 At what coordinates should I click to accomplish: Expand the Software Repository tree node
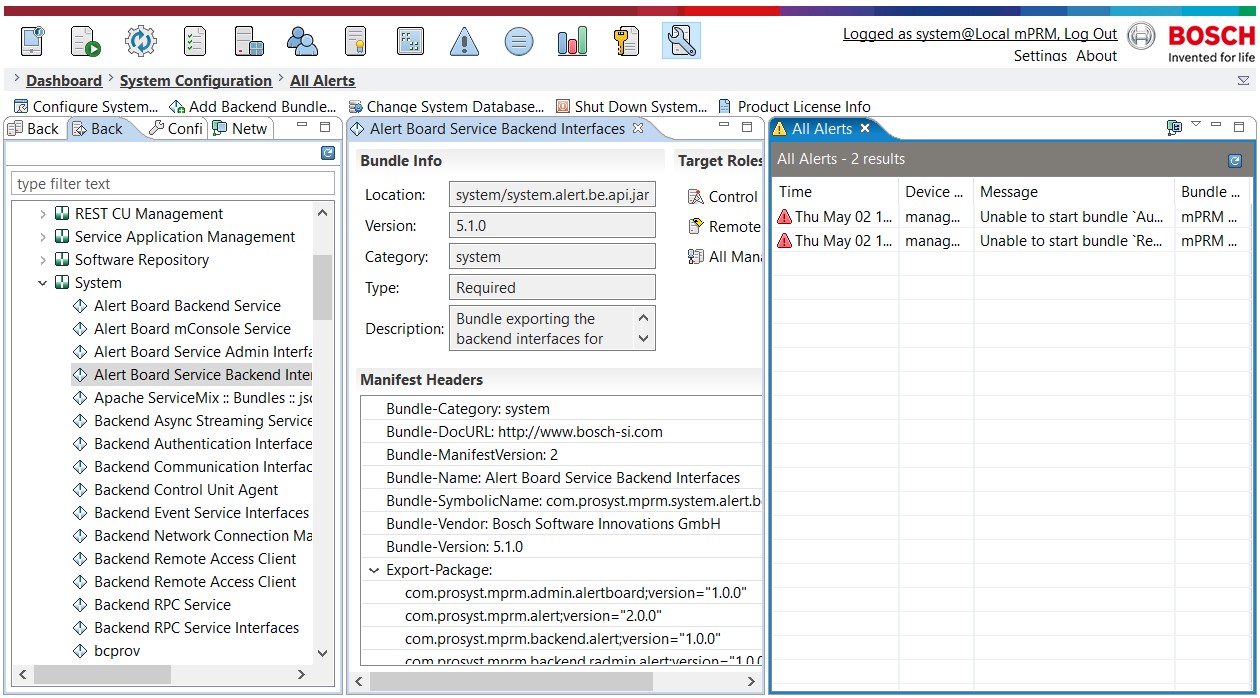(x=43, y=260)
